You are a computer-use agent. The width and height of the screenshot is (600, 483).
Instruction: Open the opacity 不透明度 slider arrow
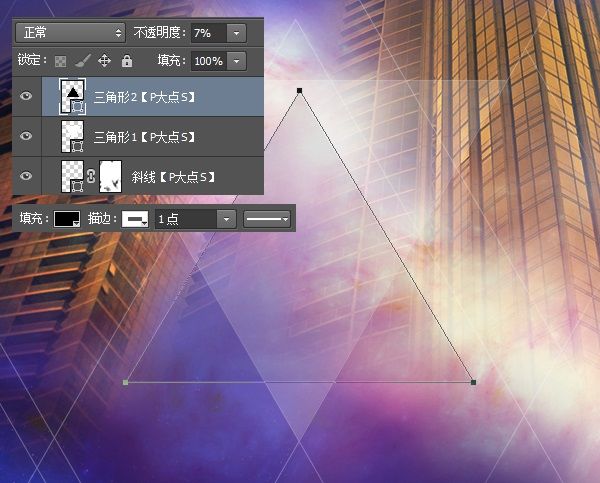tap(236, 33)
